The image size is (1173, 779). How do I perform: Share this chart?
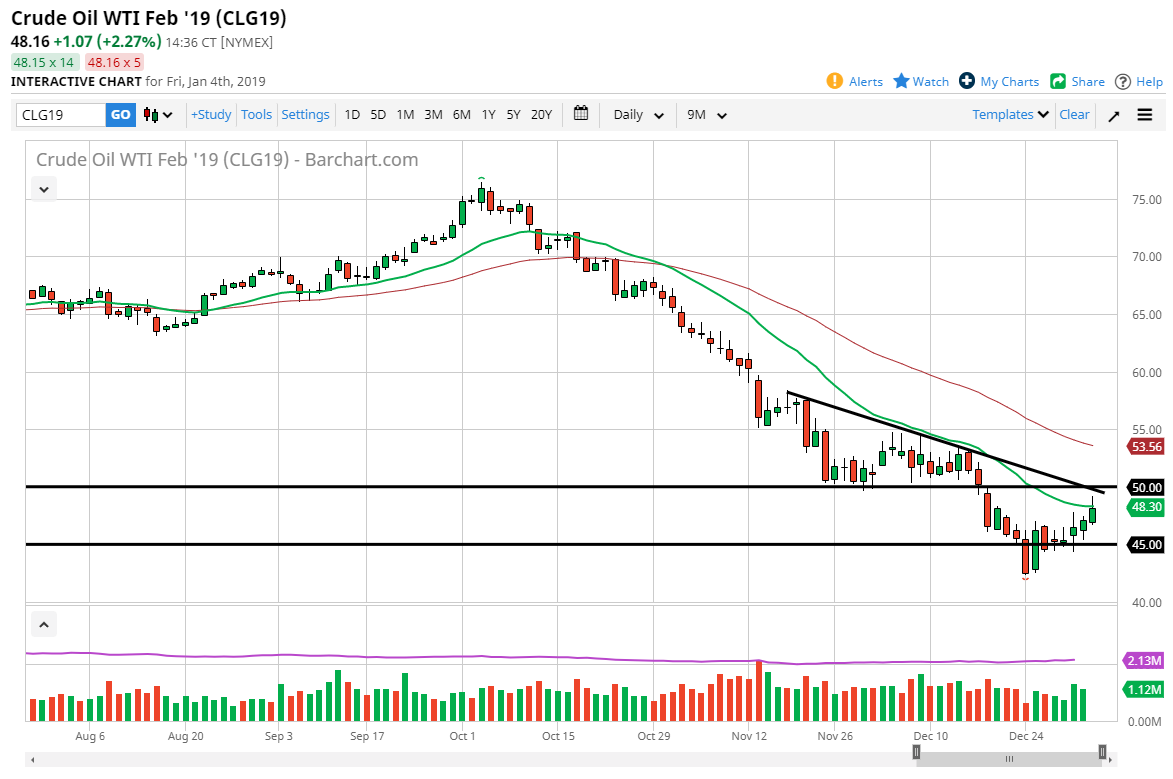[x=1077, y=81]
